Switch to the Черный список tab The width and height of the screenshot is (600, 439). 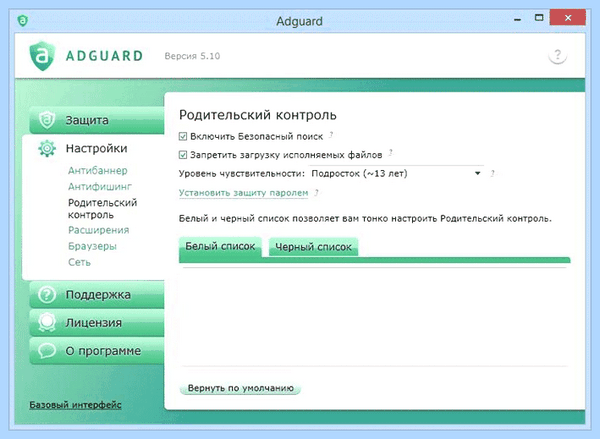click(x=313, y=247)
